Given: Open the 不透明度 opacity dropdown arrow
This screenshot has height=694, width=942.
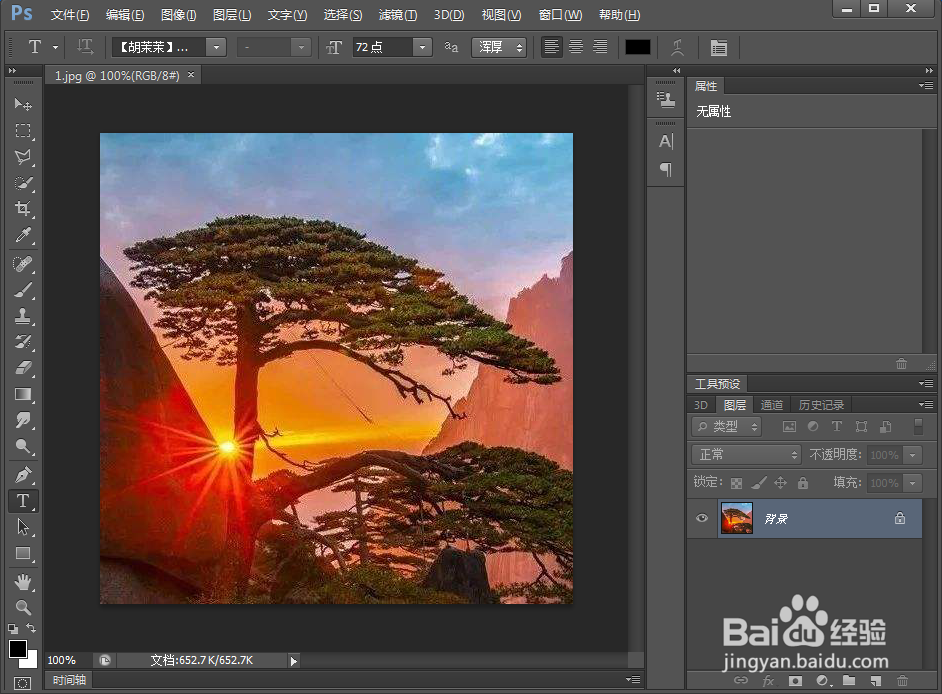Looking at the screenshot, I should pyautogui.click(x=913, y=455).
